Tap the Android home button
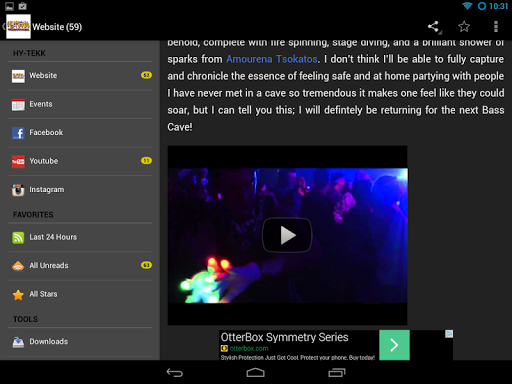 click(256, 373)
